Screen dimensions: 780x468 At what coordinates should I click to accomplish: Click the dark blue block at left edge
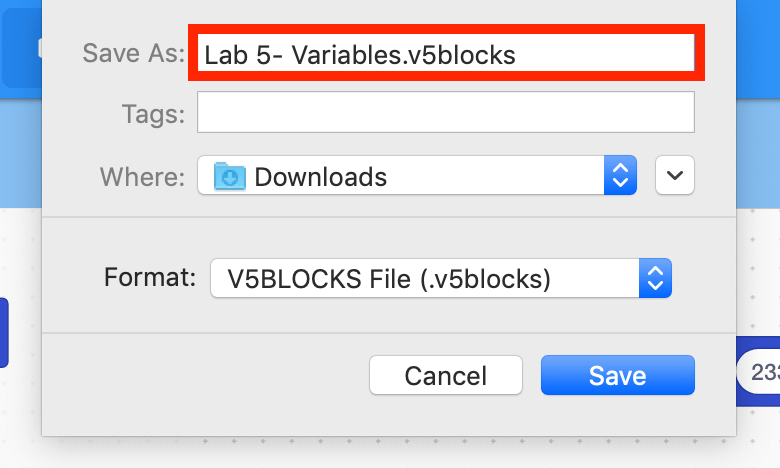(4, 333)
